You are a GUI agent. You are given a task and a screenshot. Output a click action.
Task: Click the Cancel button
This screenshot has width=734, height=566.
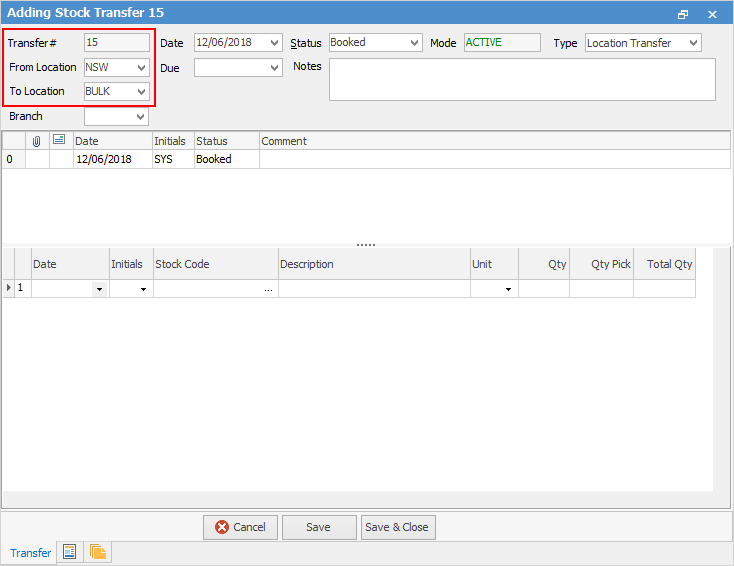[240, 527]
